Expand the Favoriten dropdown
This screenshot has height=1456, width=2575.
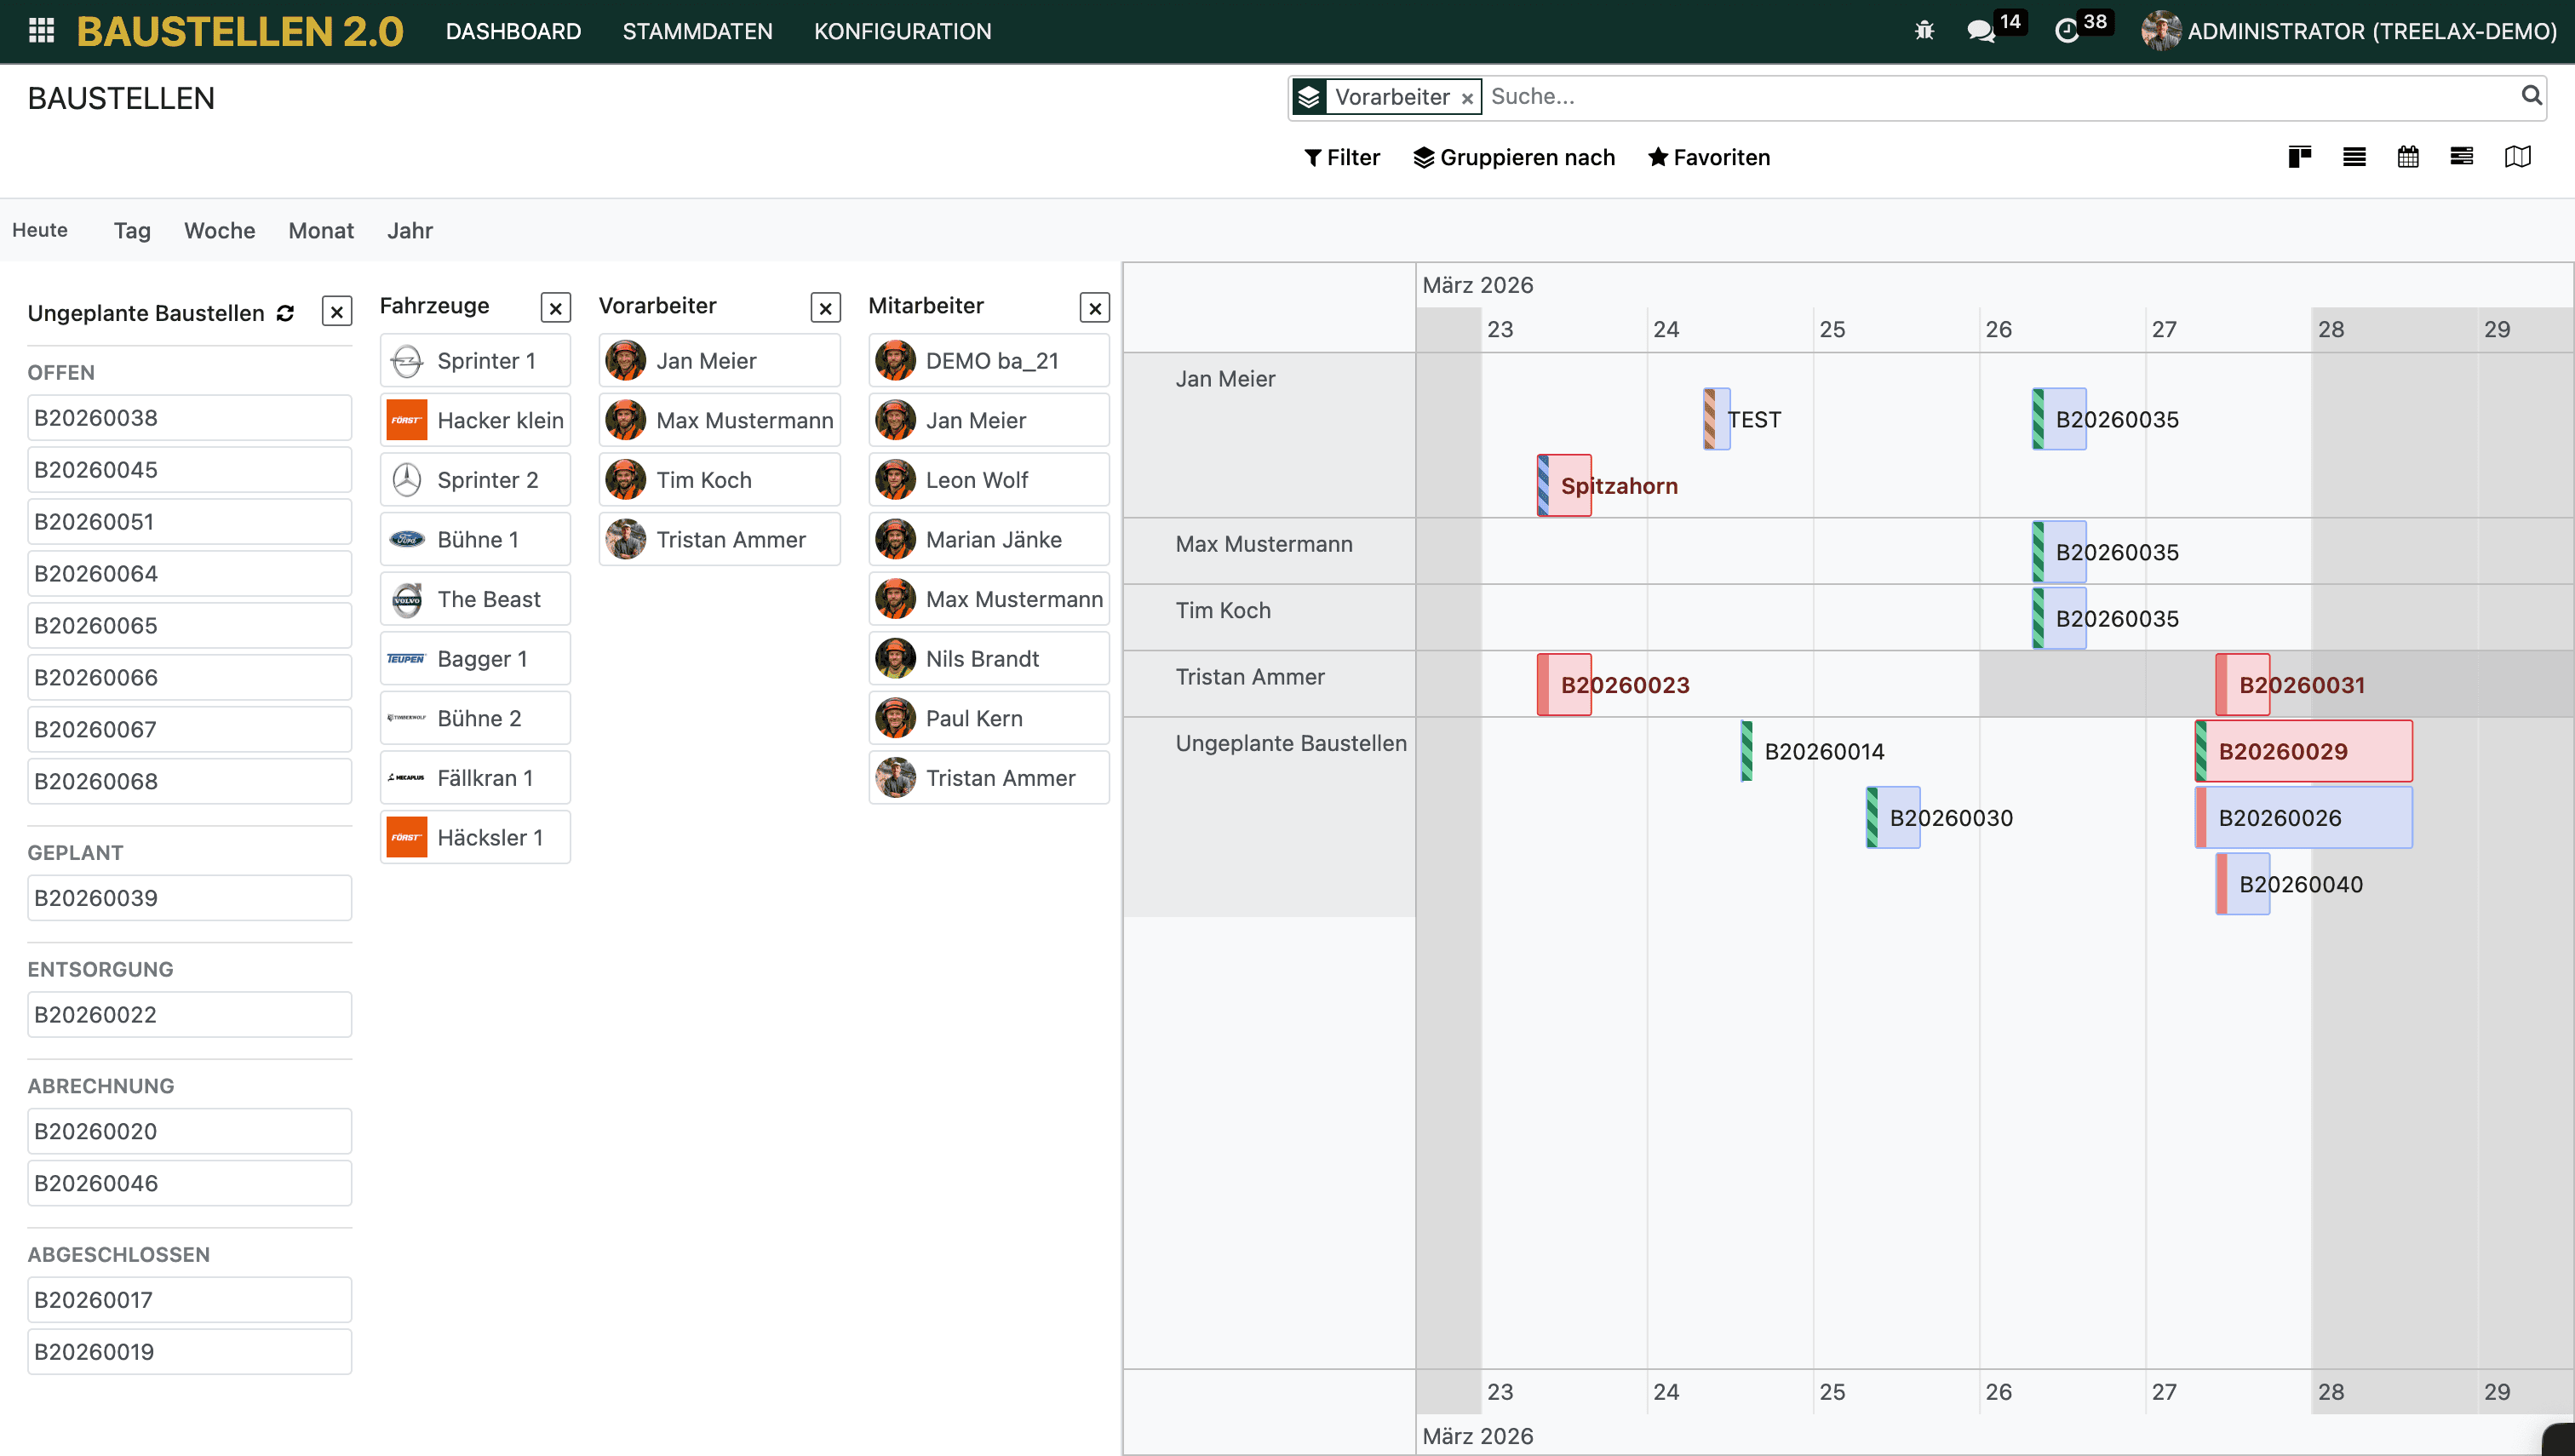point(1708,157)
